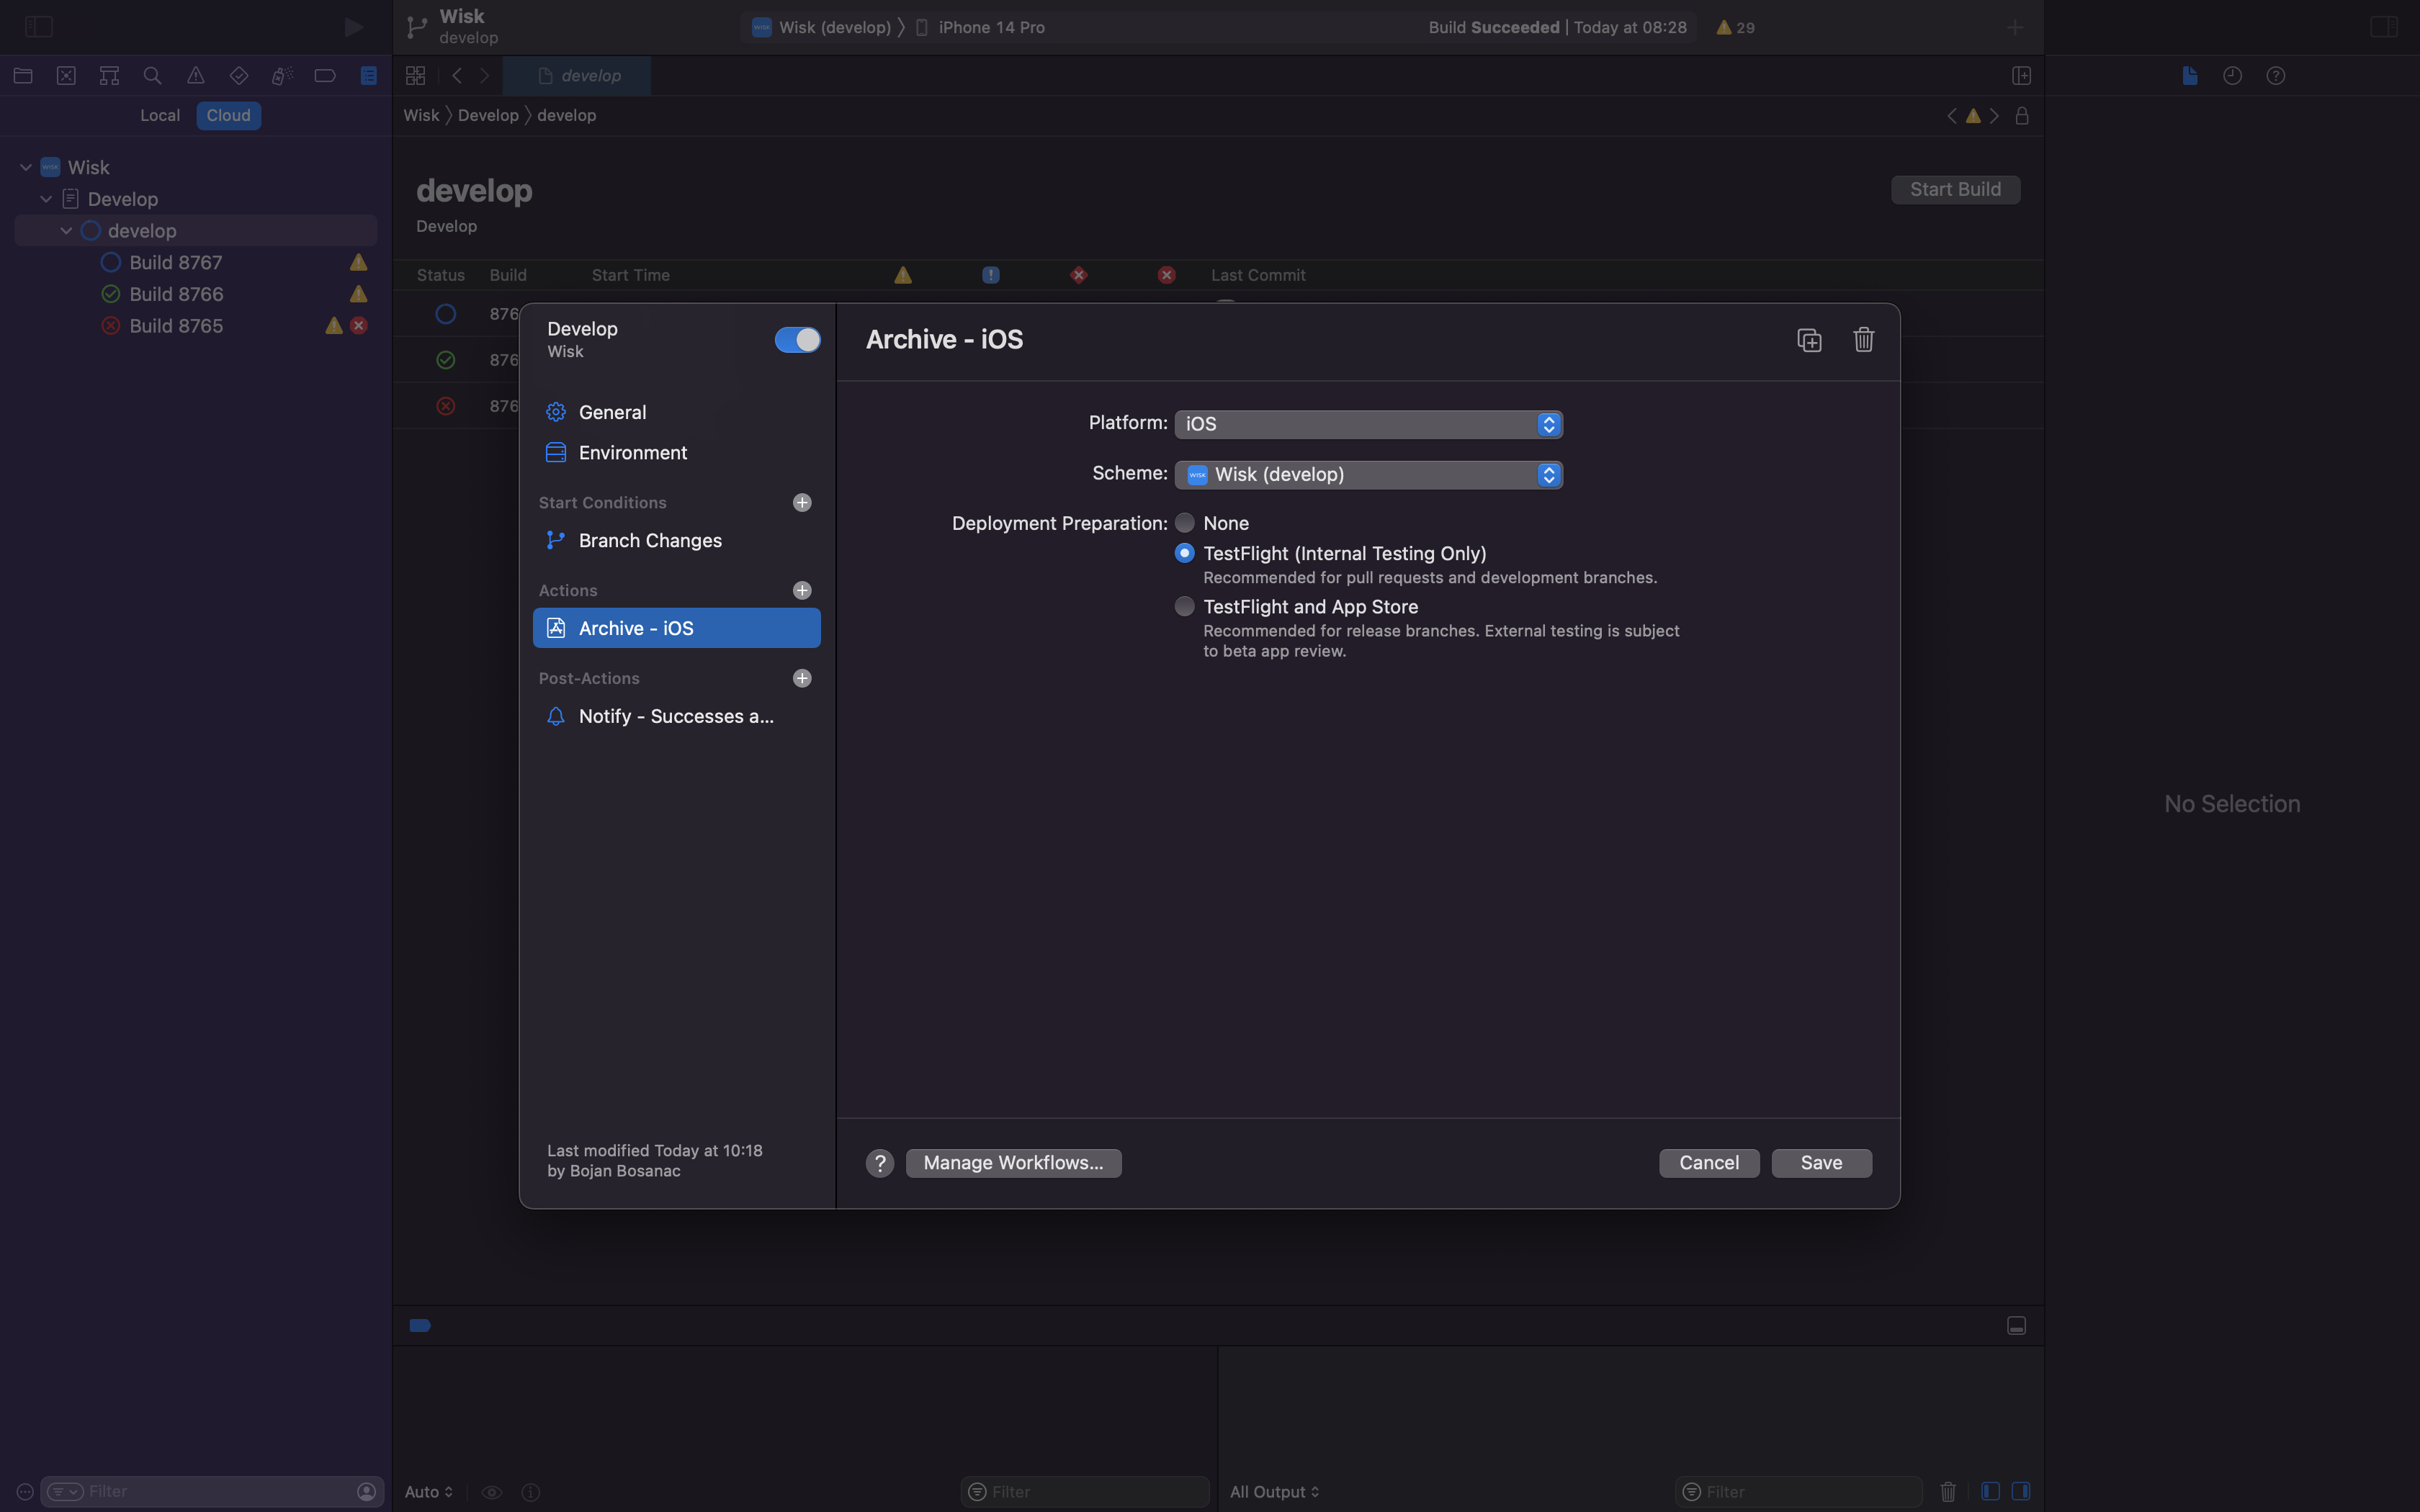Toggle the debug area hide button
This screenshot has width=2420, height=1512.
pos(2016,1326)
